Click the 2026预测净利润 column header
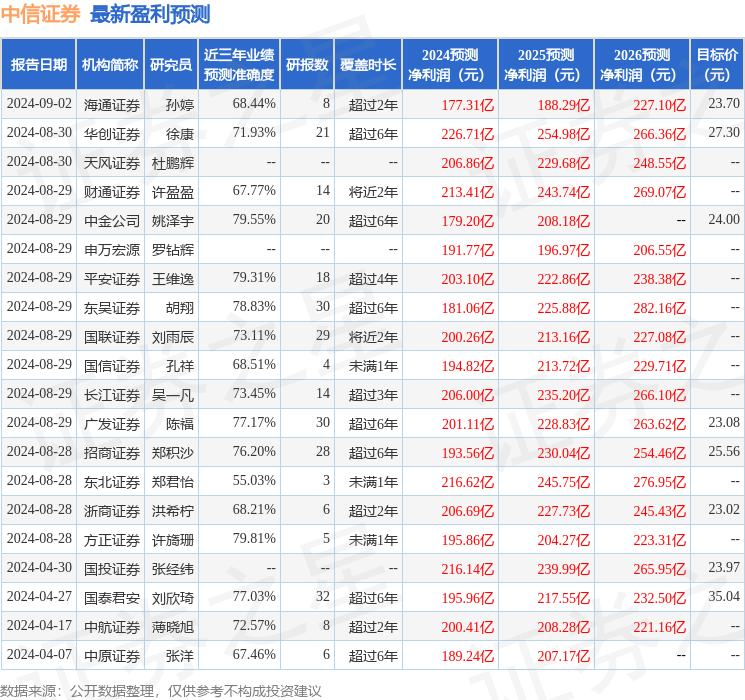 tap(642, 65)
